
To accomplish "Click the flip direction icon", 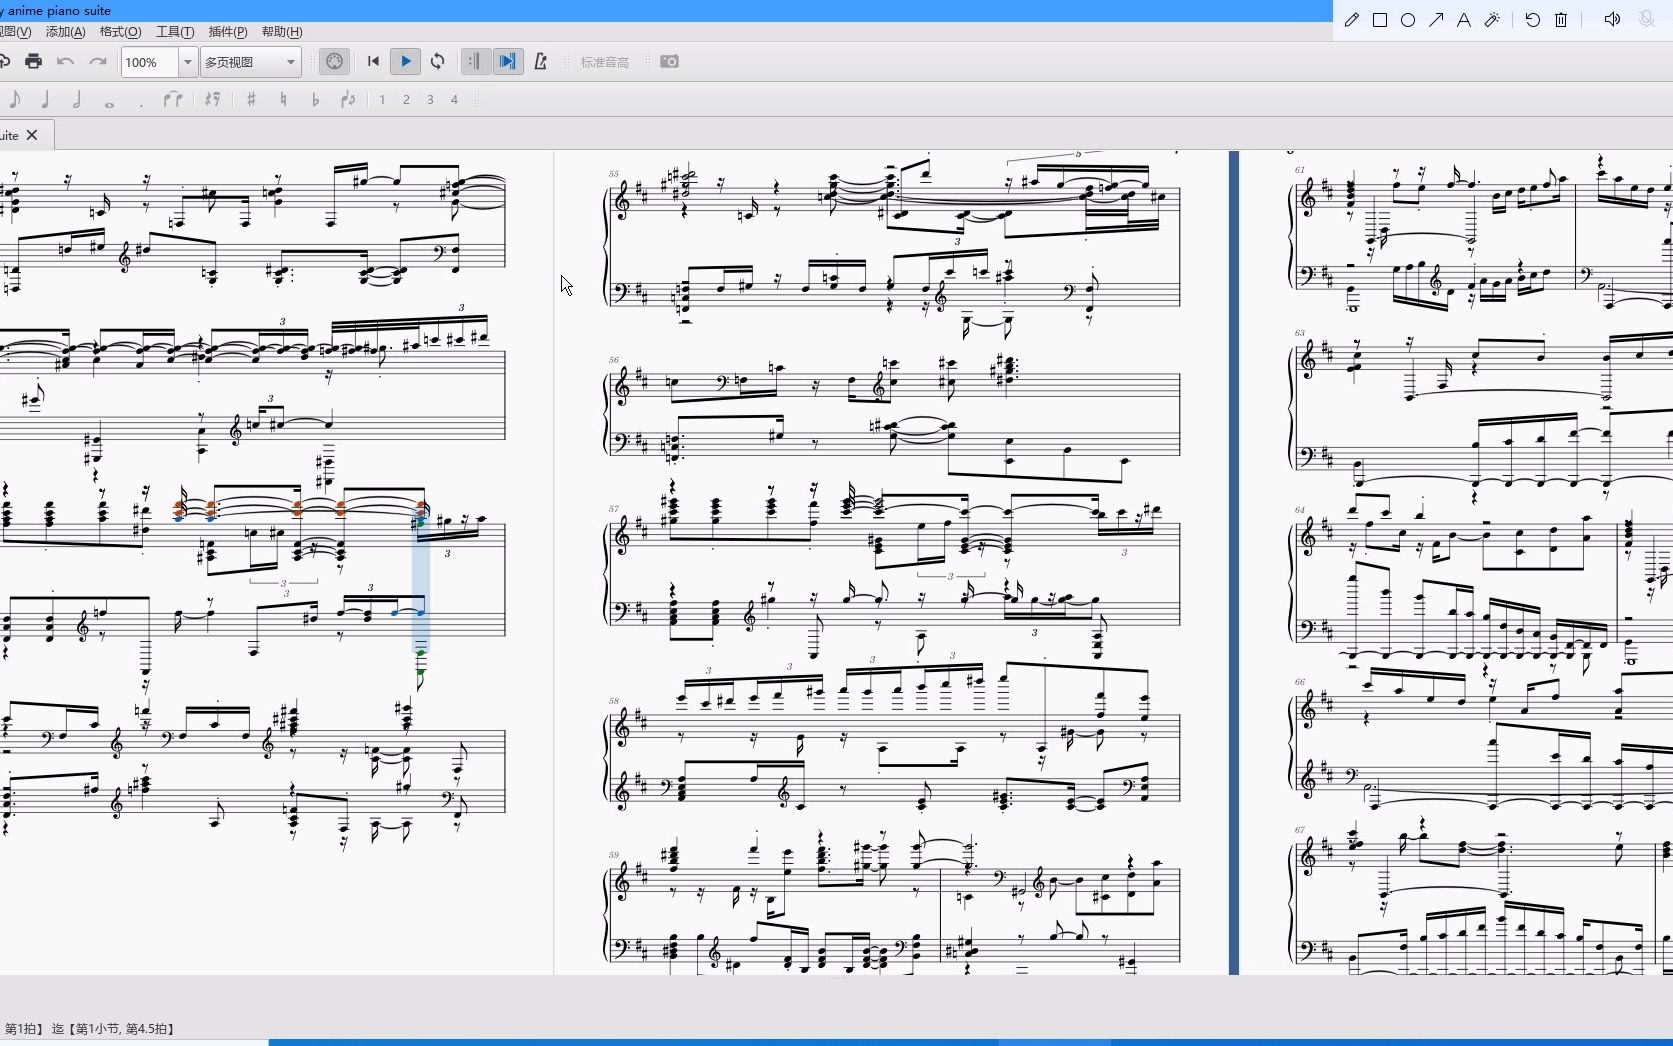I will [x=348, y=99].
